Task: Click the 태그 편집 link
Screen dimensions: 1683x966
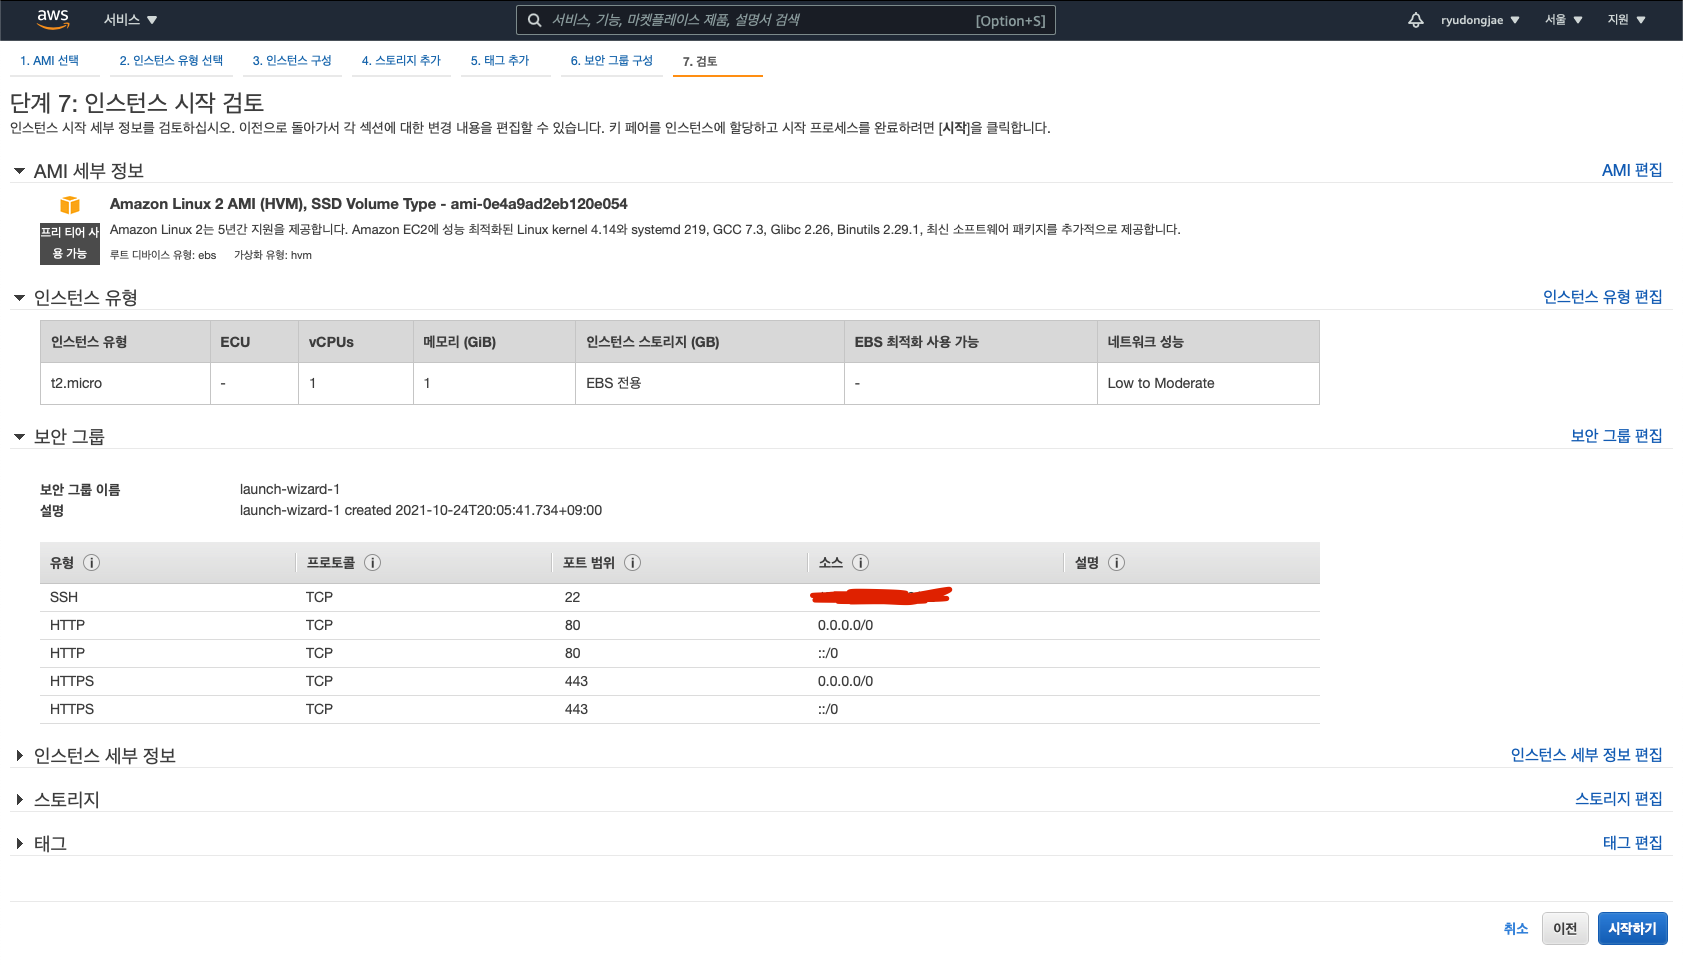Action: point(1632,843)
